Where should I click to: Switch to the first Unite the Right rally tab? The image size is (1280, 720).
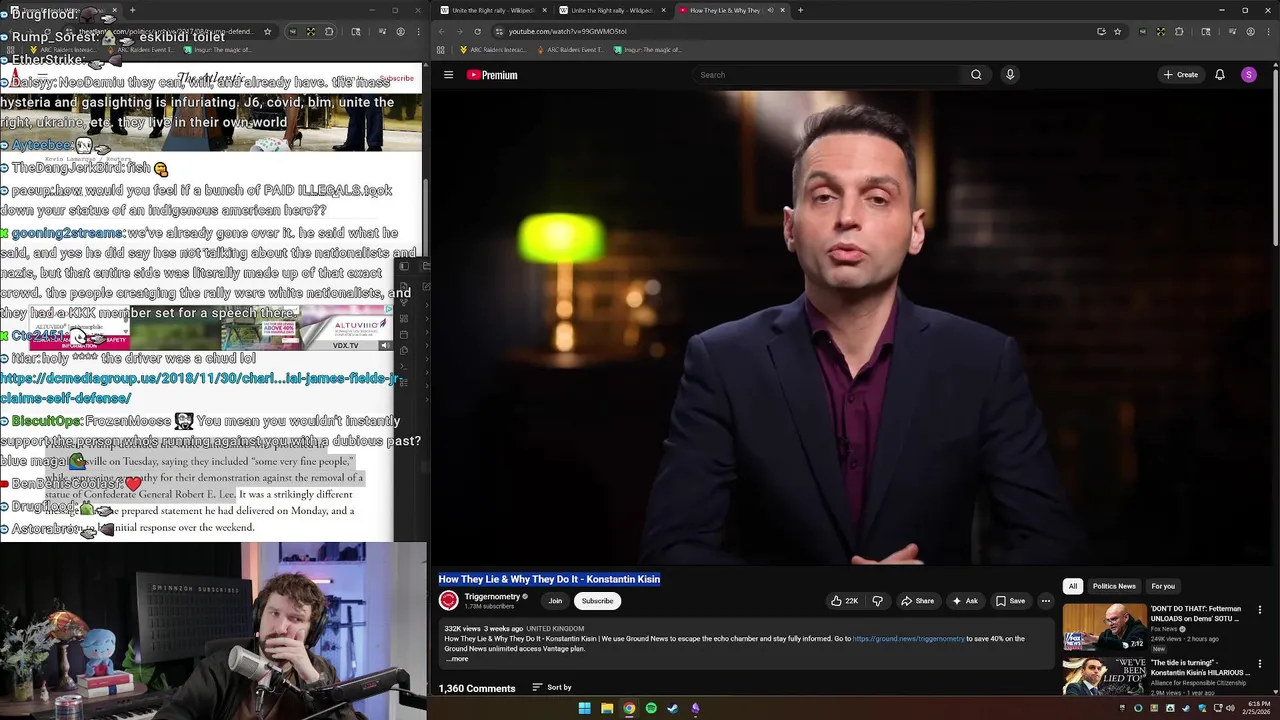pos(492,10)
